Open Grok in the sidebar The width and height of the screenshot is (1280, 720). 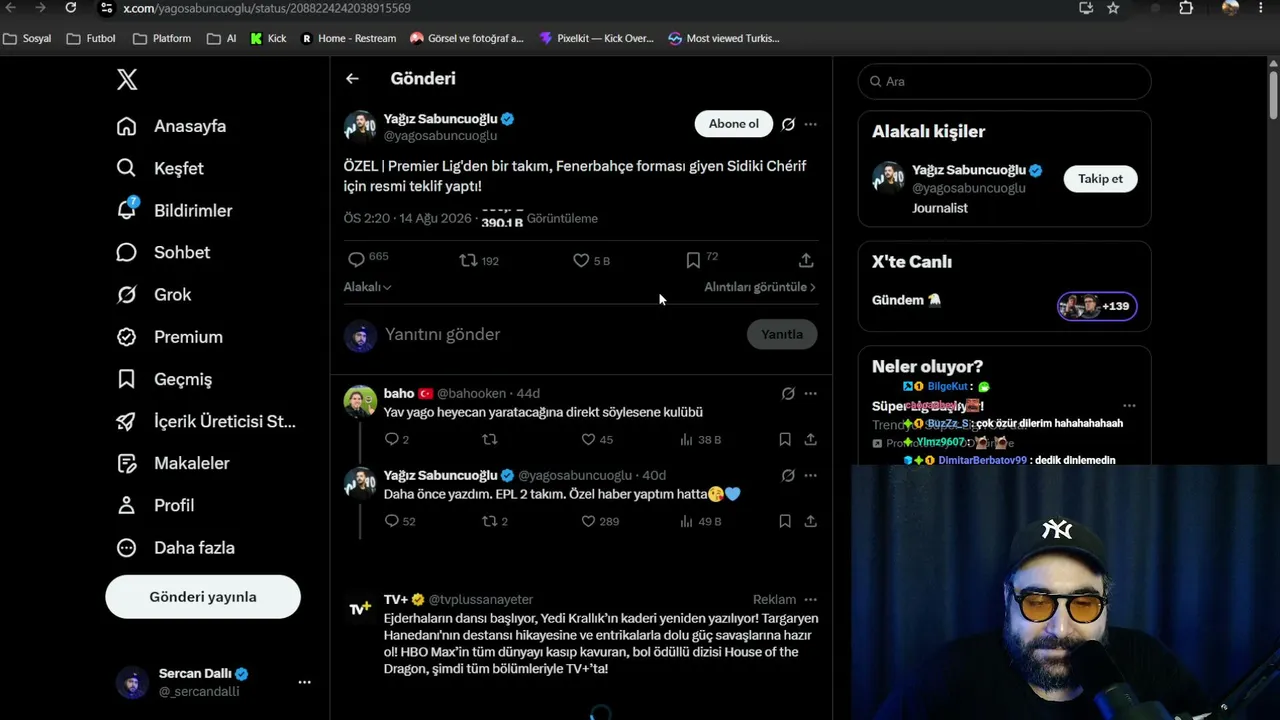click(x=154, y=294)
